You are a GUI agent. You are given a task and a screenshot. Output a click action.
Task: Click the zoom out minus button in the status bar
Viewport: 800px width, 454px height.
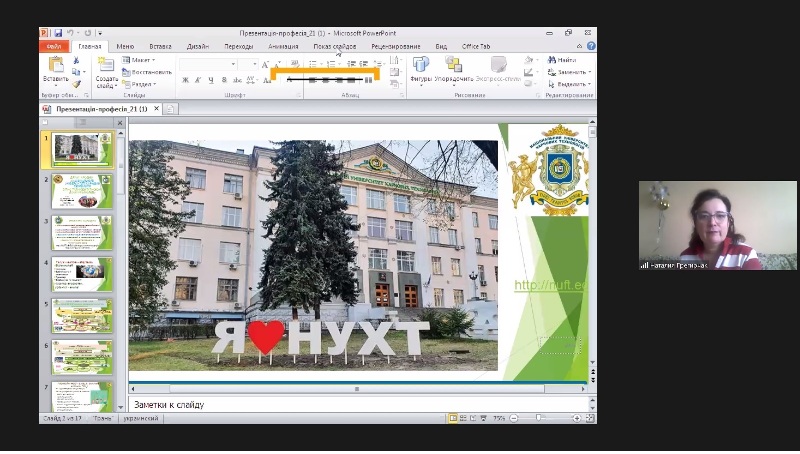(511, 417)
